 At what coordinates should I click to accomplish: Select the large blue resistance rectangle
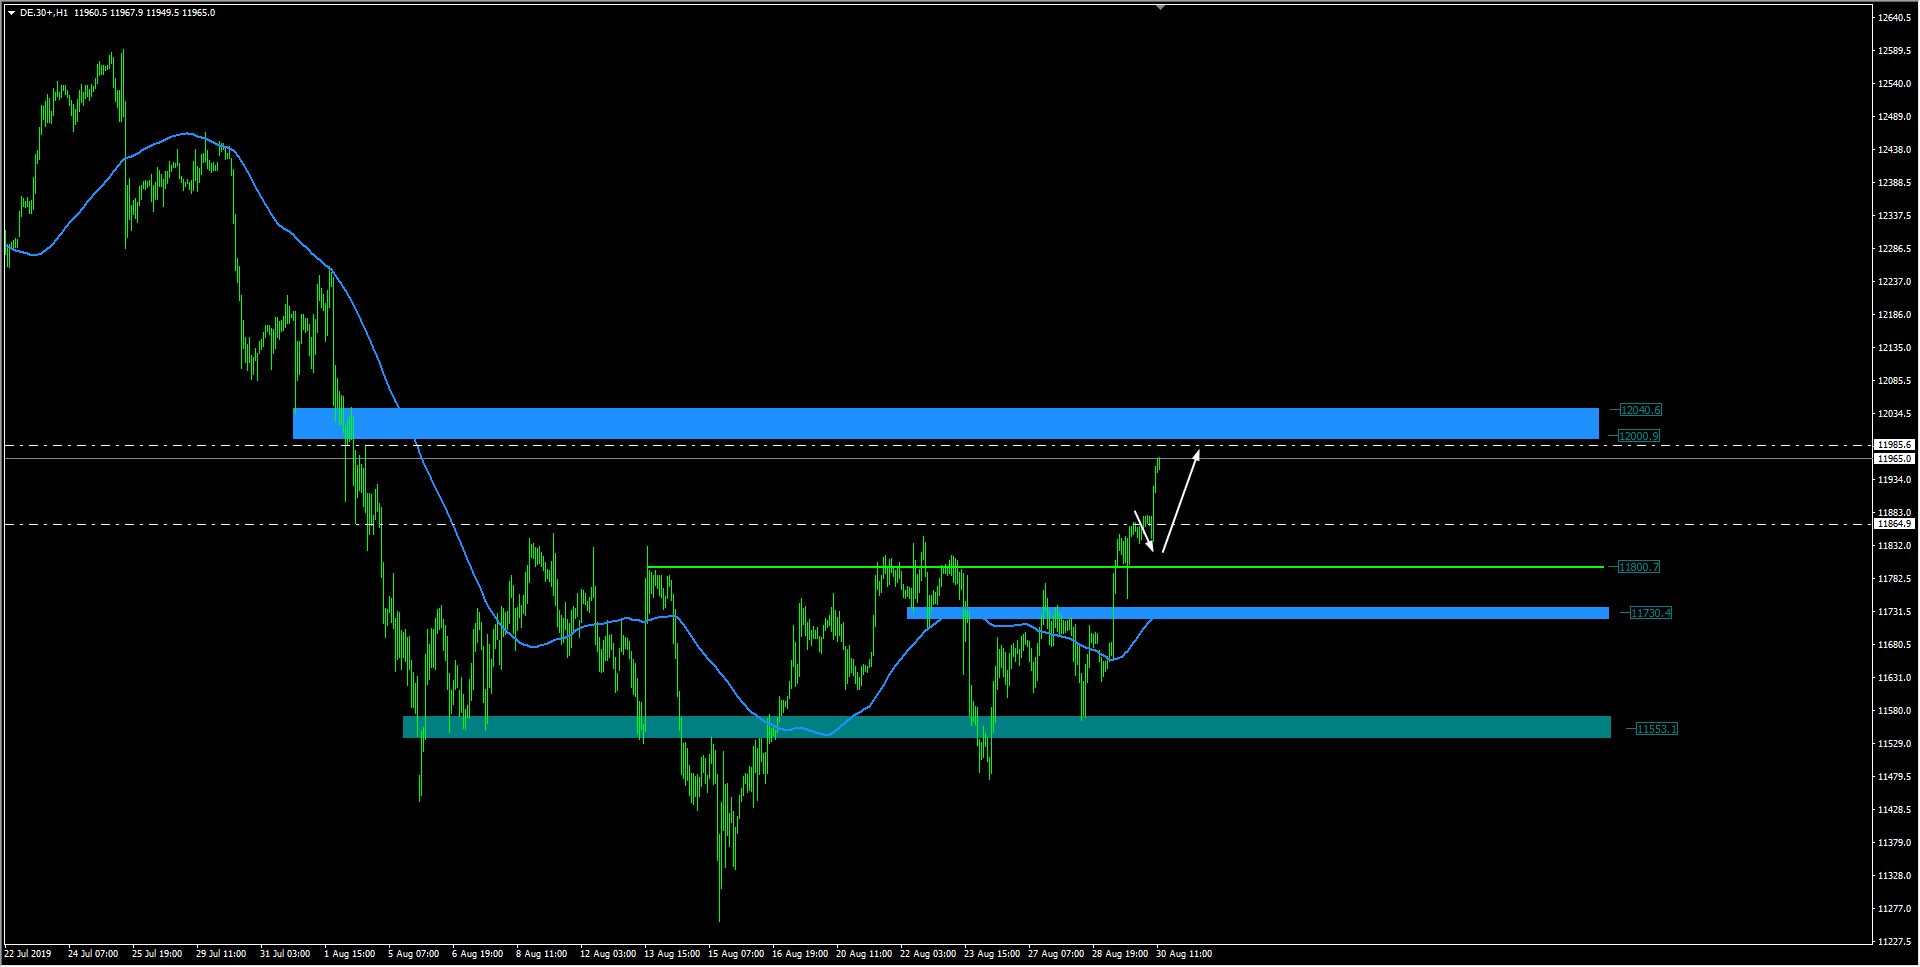[x=945, y=423]
